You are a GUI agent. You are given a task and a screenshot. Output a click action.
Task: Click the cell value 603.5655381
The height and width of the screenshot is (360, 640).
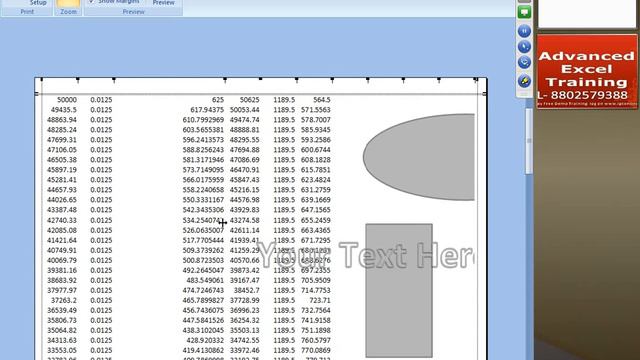[203, 130]
